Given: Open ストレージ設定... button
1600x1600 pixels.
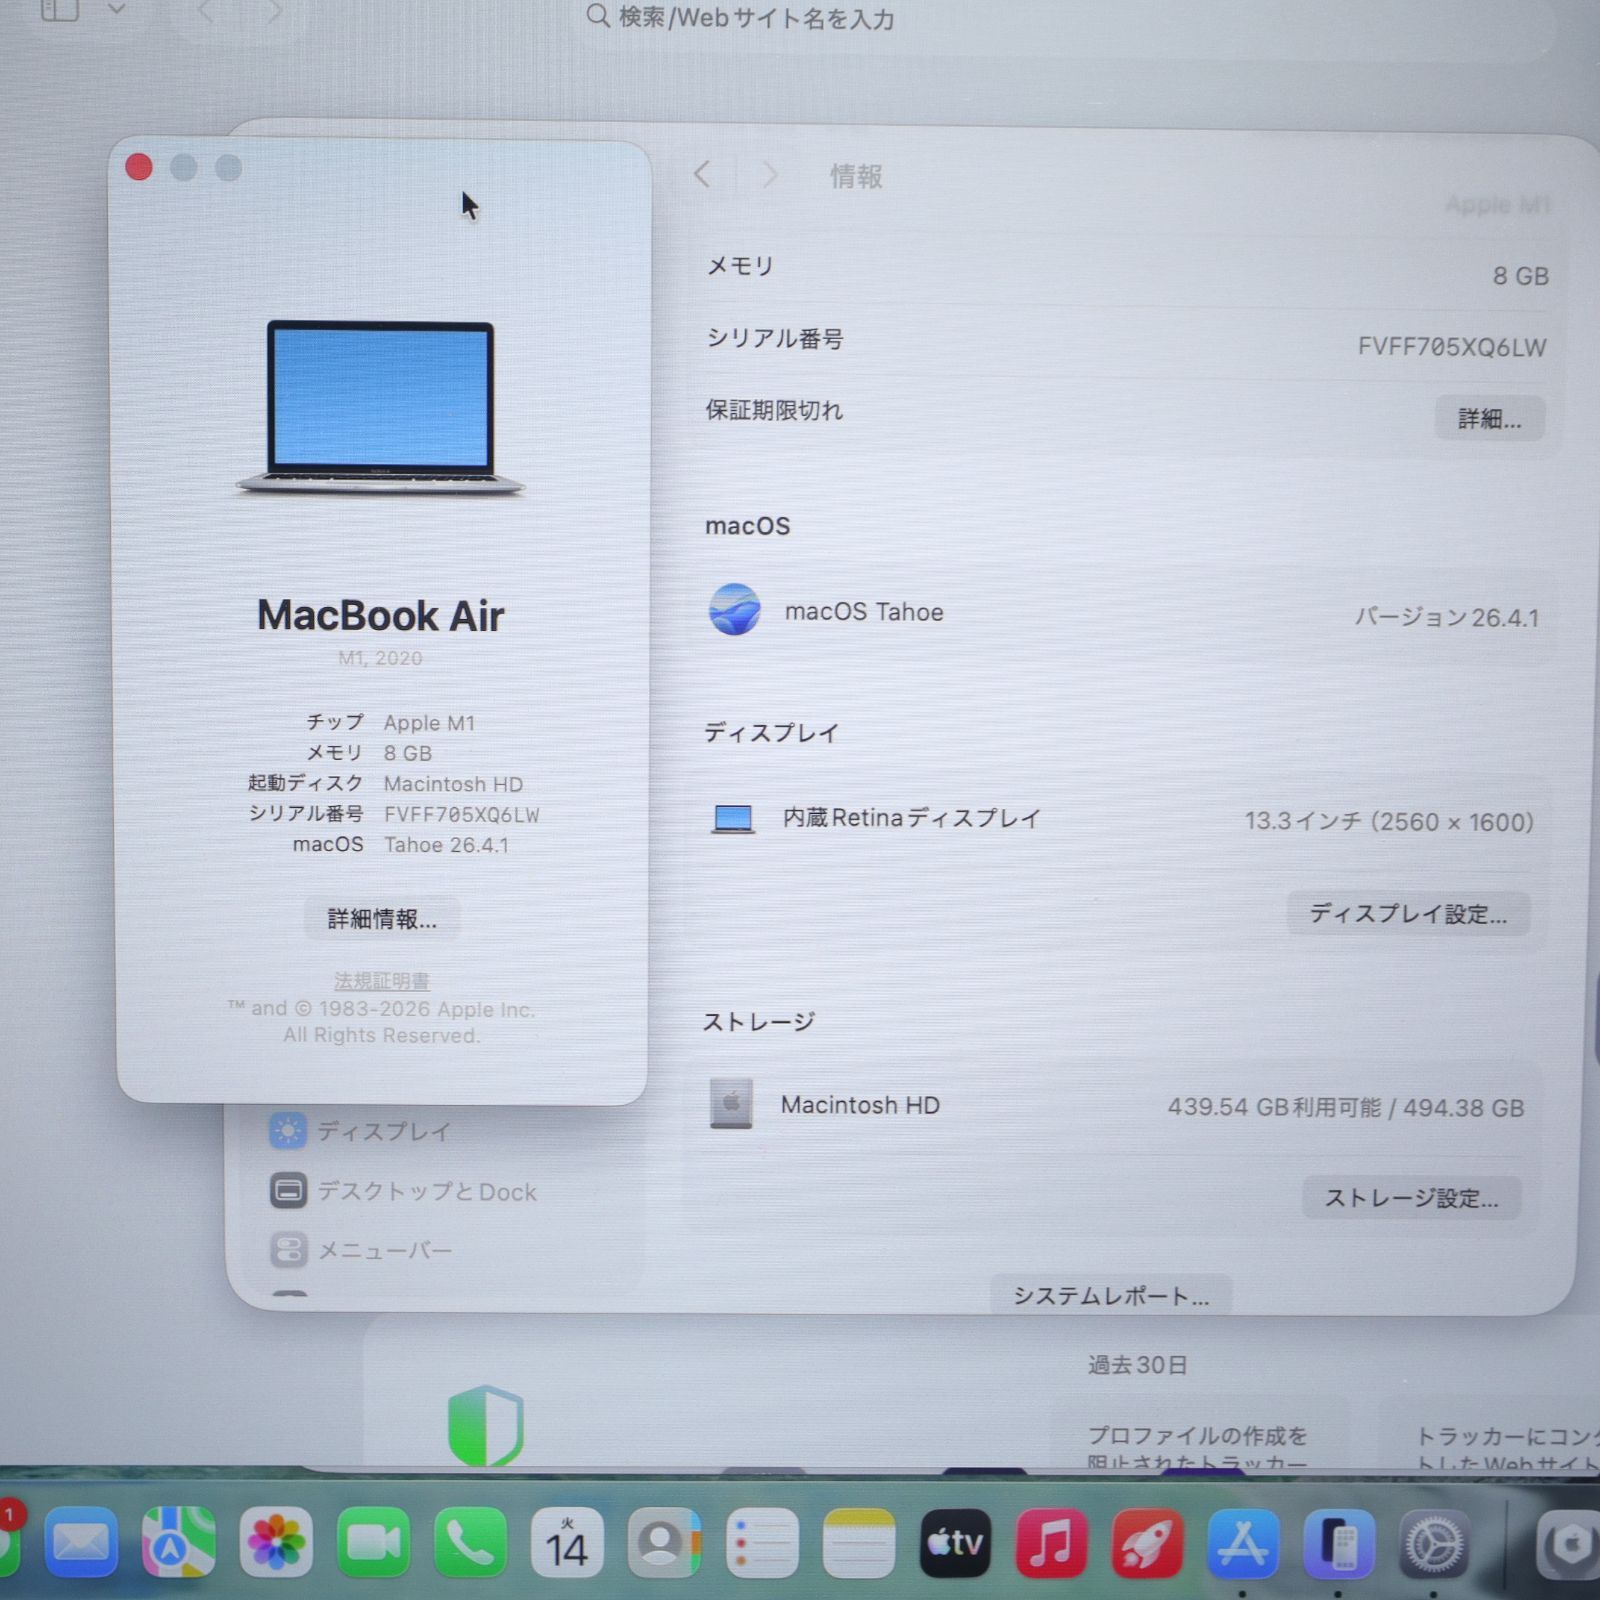Looking at the screenshot, I should pos(1411,1198).
